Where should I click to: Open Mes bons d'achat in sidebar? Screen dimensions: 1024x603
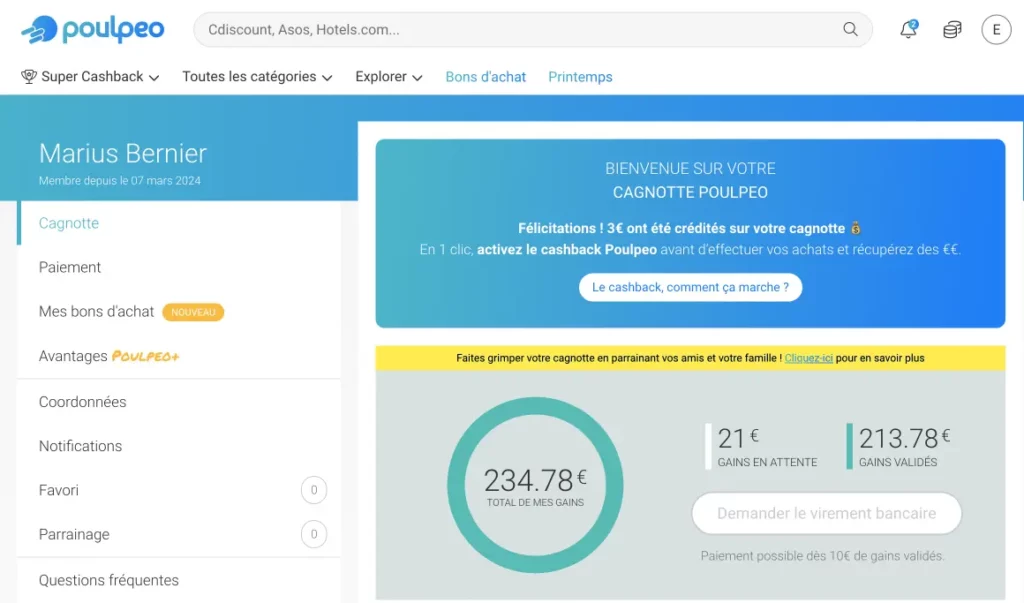96,311
